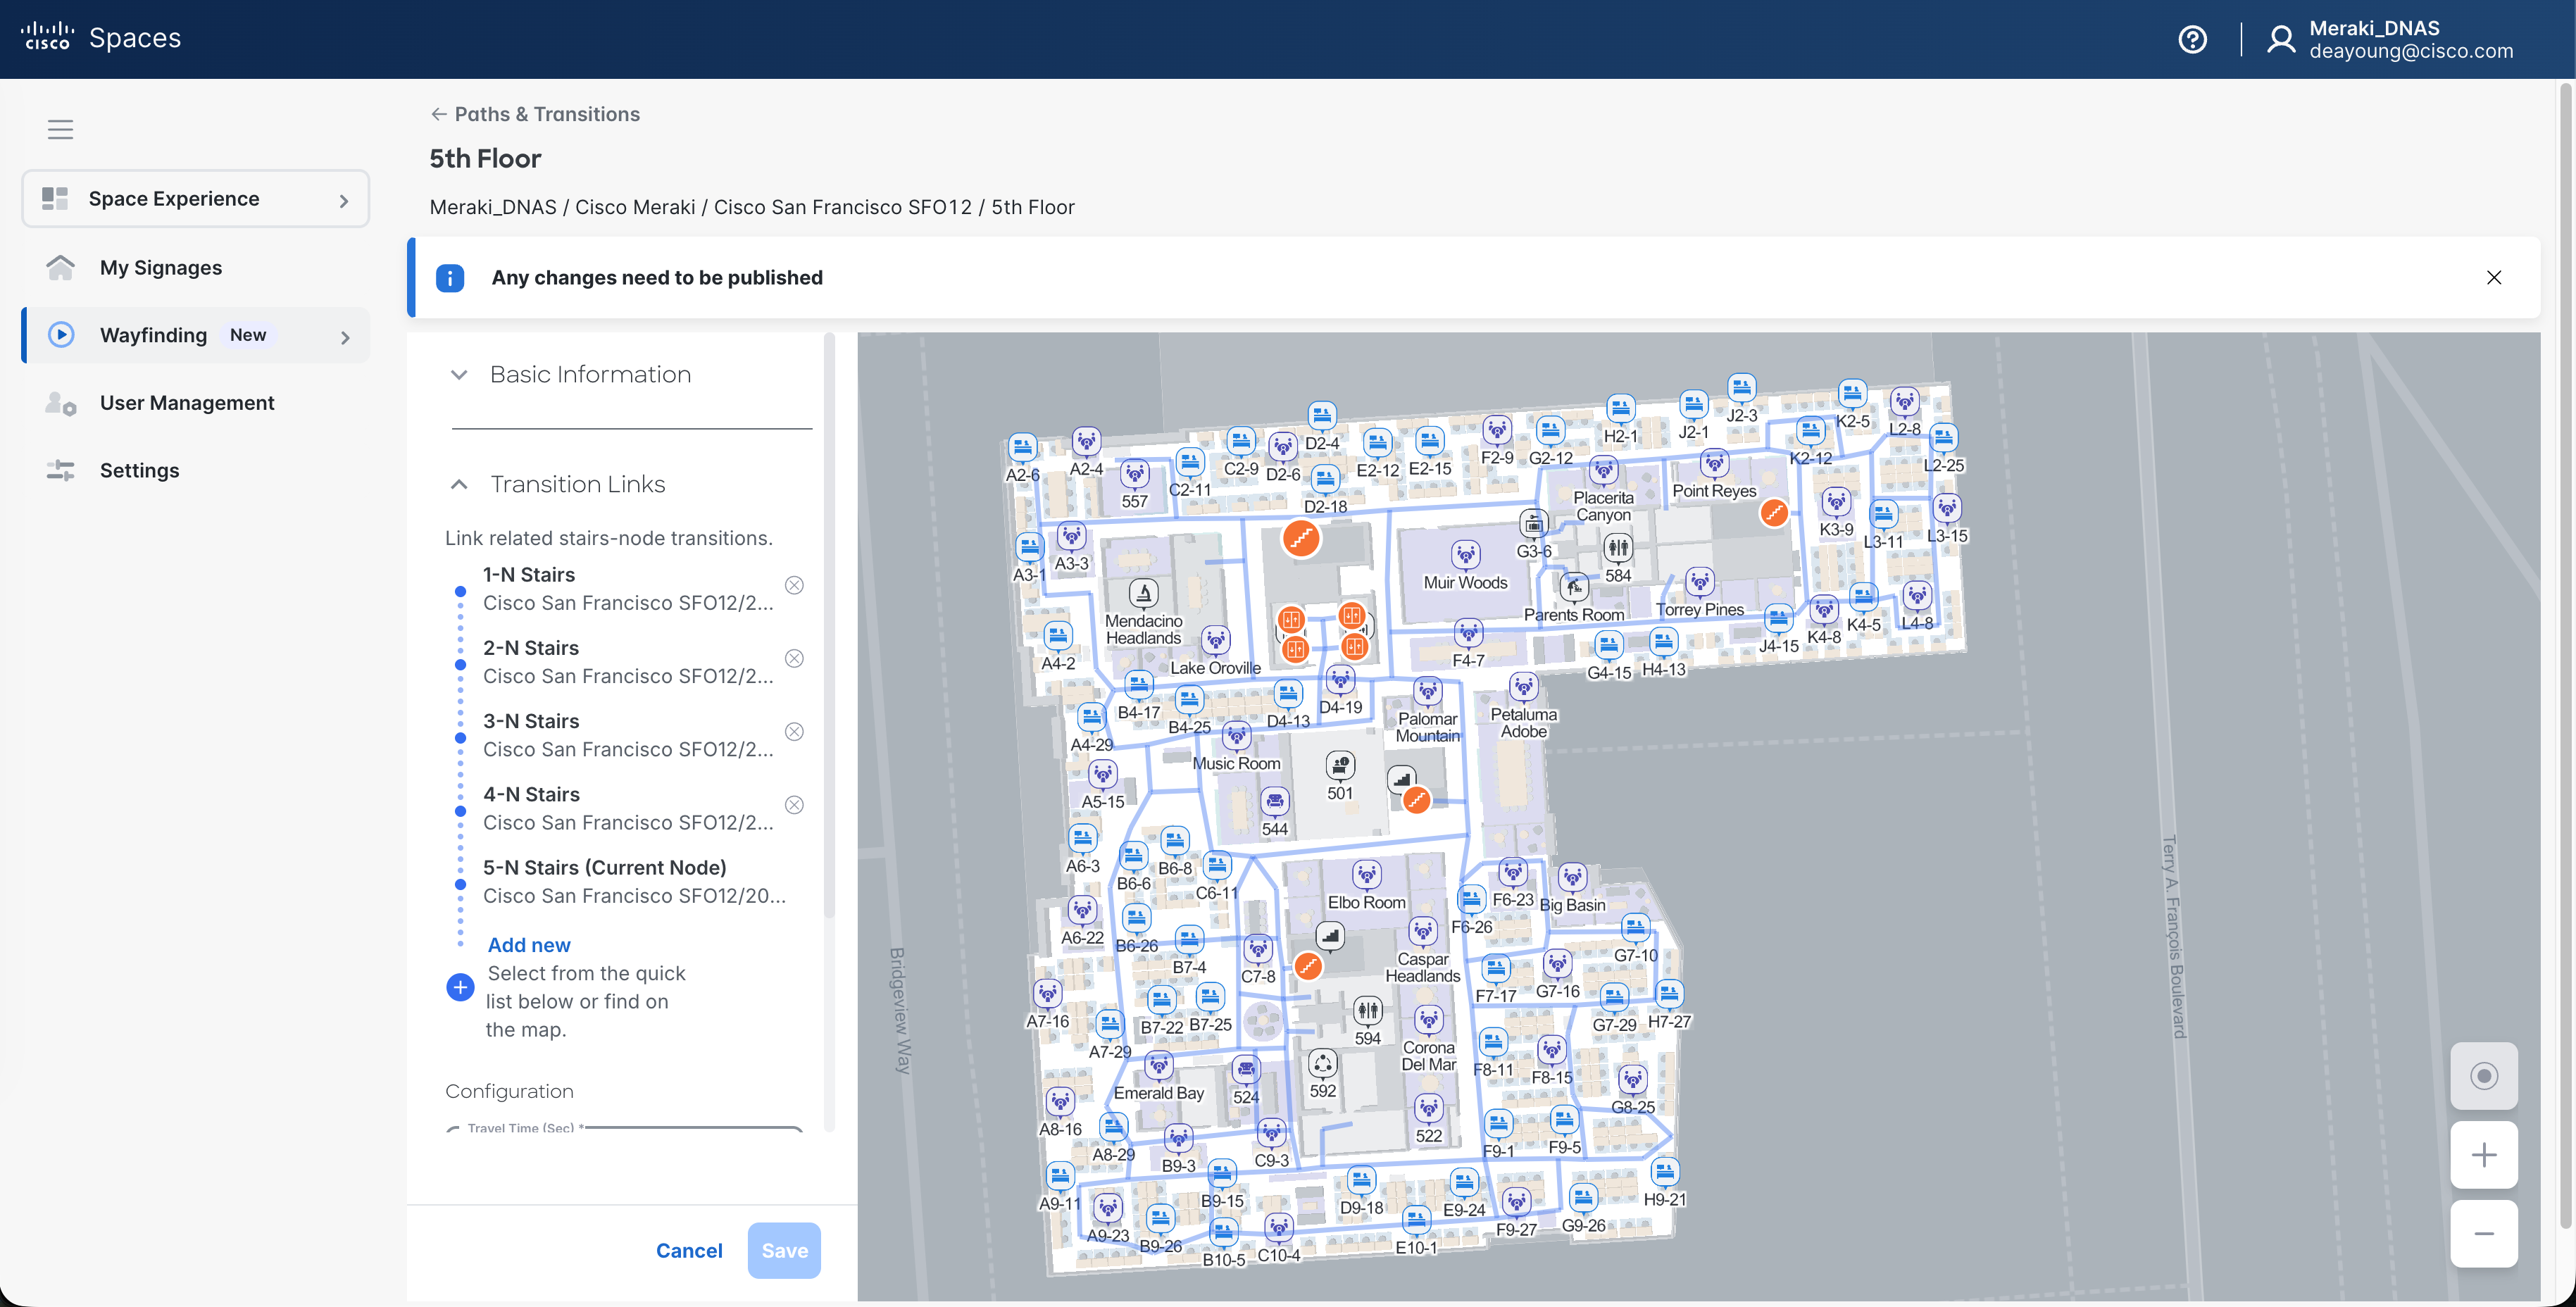Zoom out on the floor map

[2483, 1234]
